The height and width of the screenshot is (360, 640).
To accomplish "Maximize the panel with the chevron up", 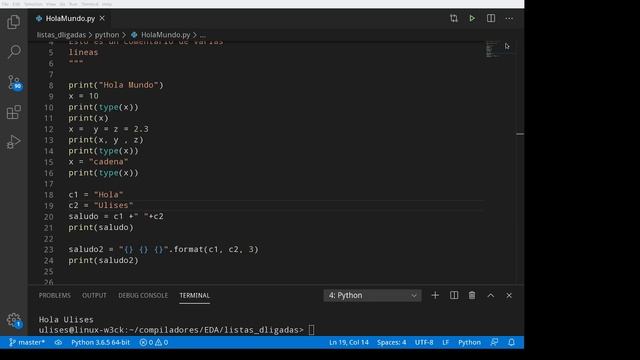I will point(491,296).
